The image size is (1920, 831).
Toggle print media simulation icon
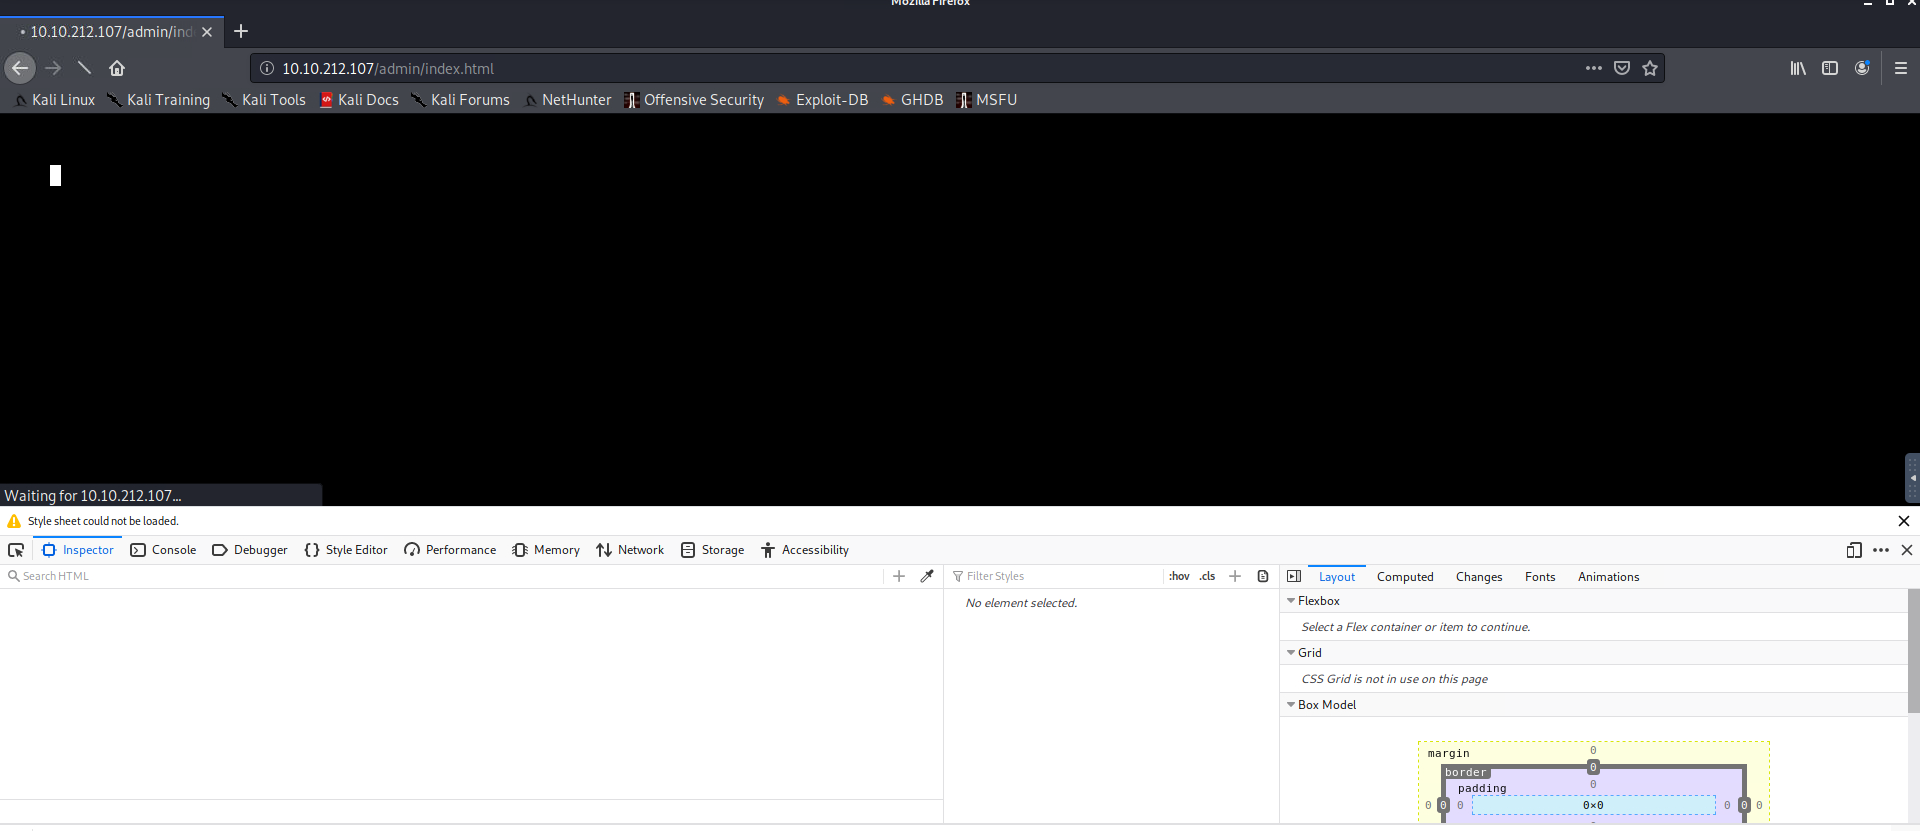1263,576
